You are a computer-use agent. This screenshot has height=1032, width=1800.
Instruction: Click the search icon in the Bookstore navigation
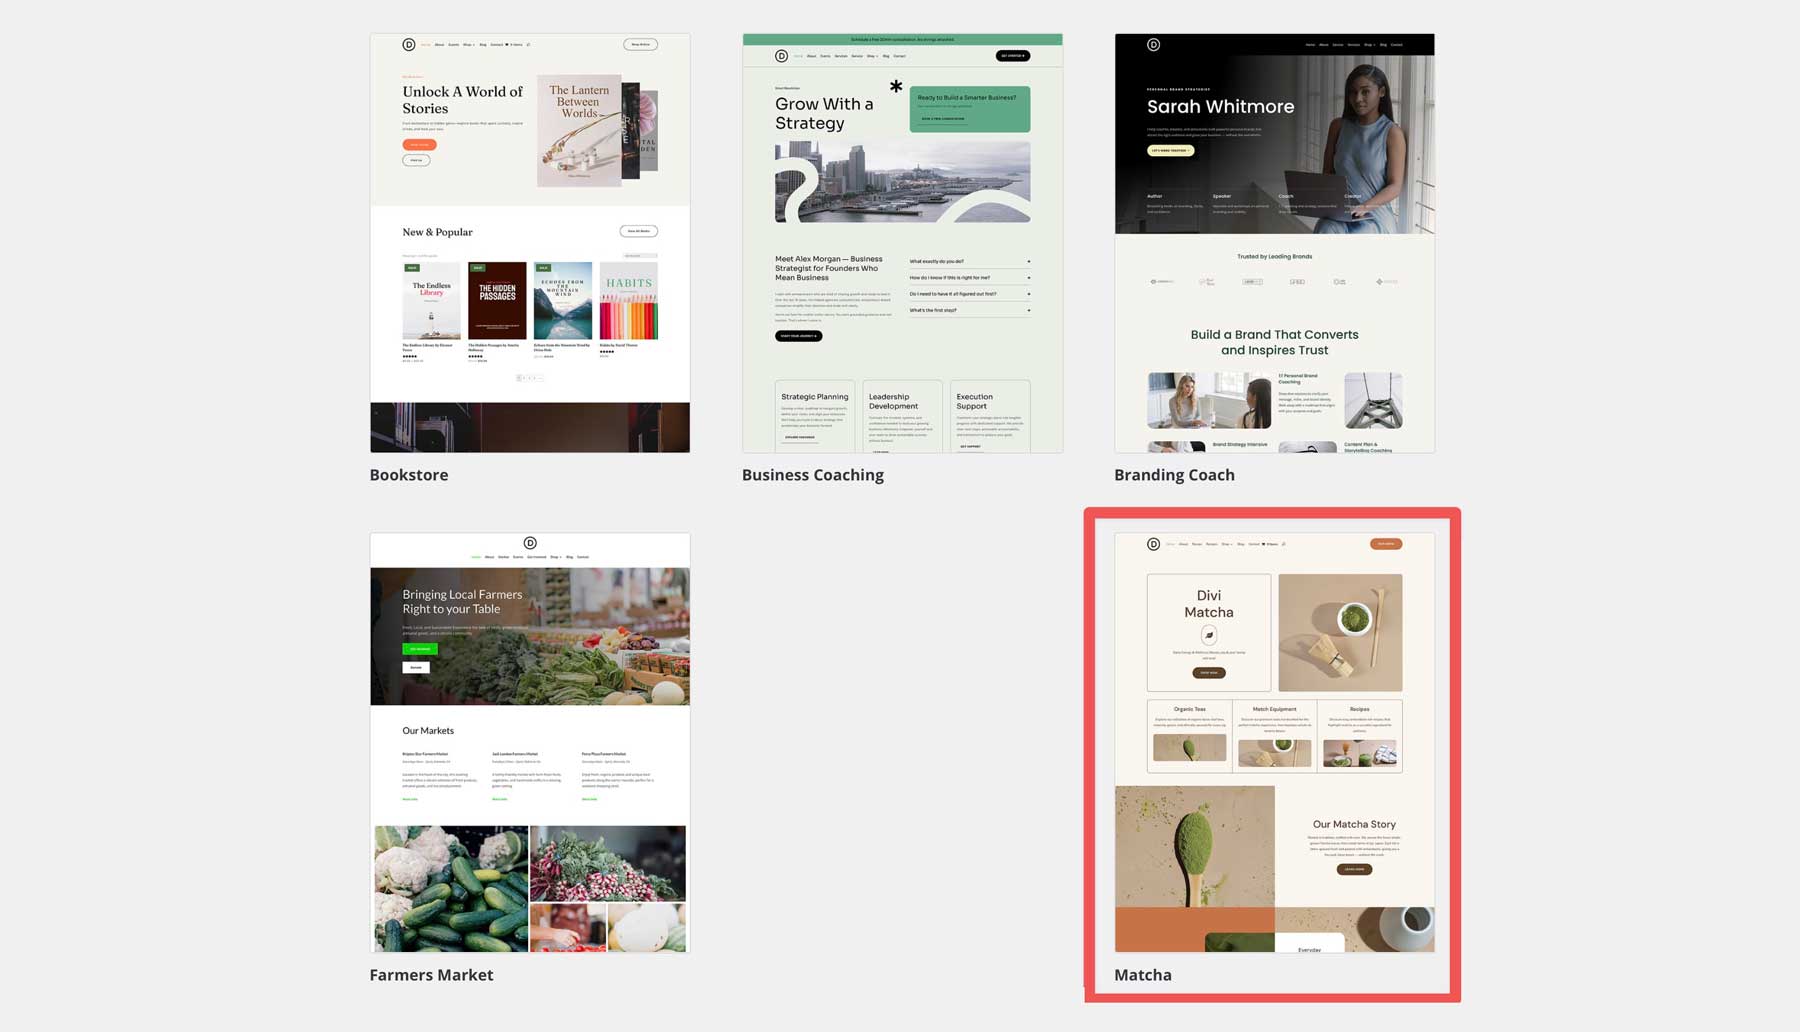(x=528, y=44)
